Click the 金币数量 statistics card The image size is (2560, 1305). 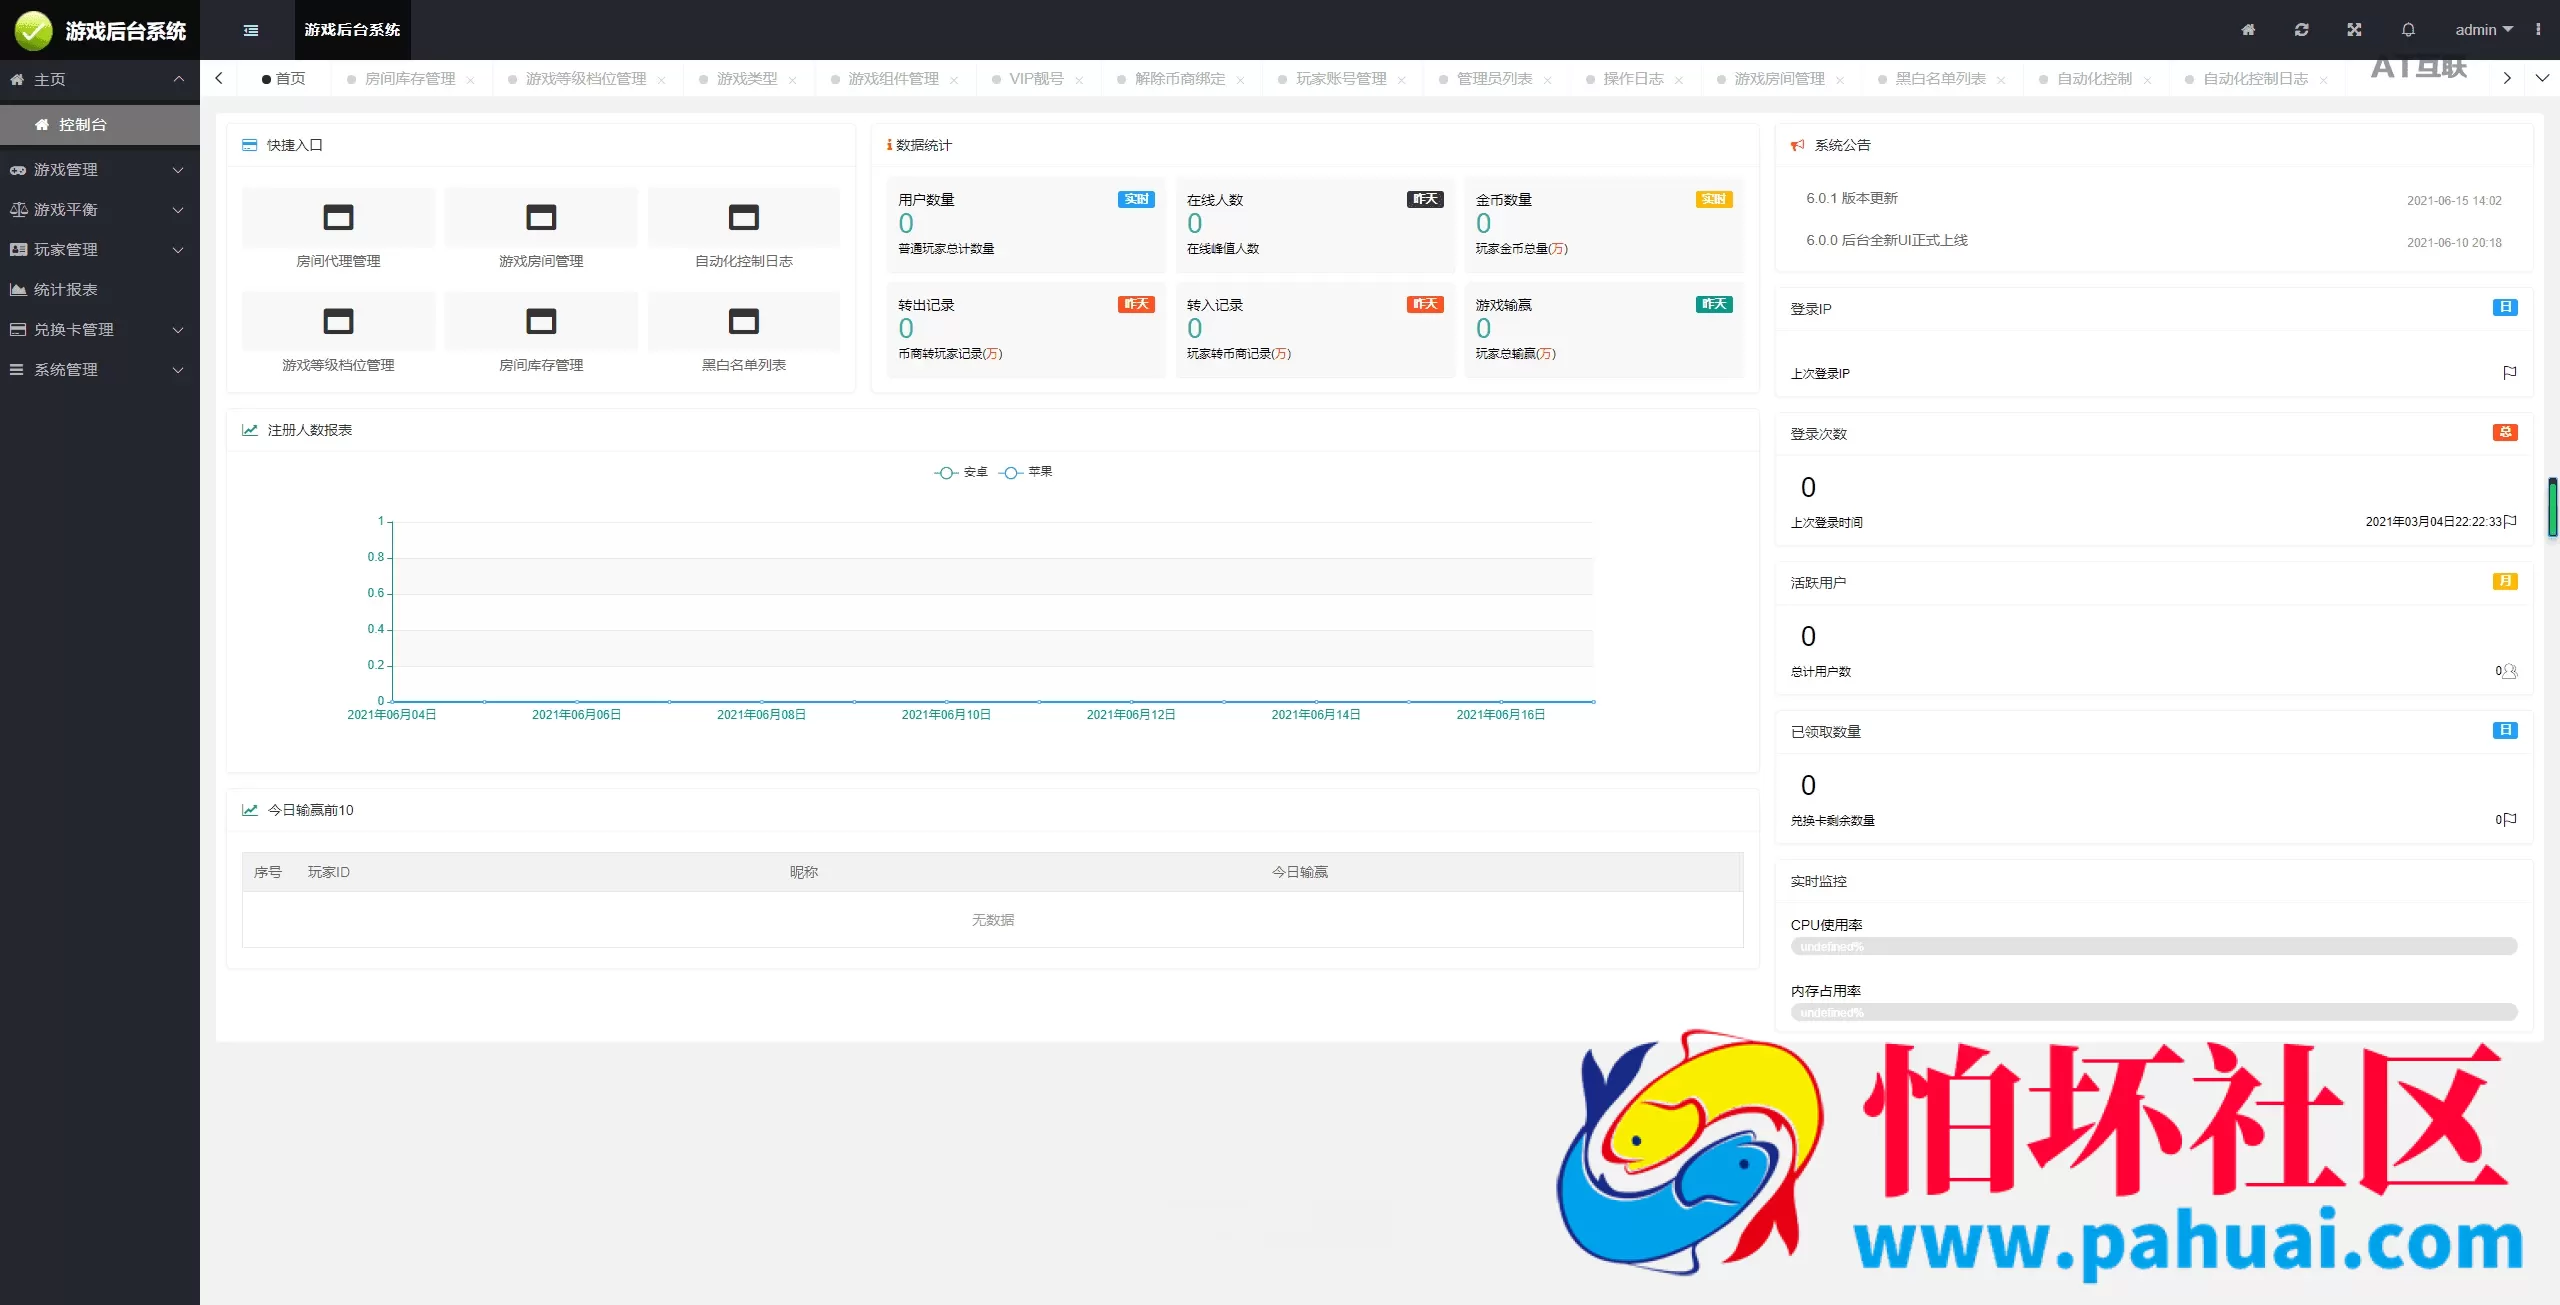(x=1604, y=225)
